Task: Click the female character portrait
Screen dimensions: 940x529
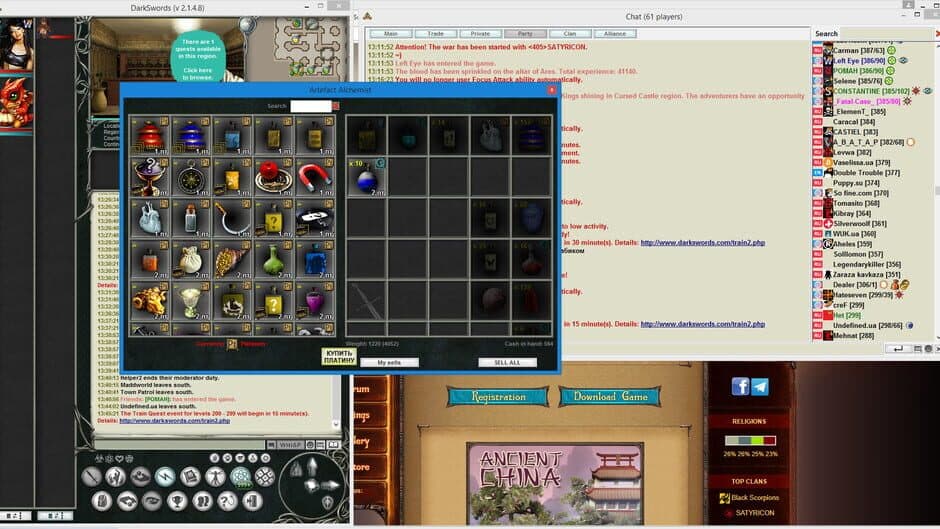Action: point(16,44)
